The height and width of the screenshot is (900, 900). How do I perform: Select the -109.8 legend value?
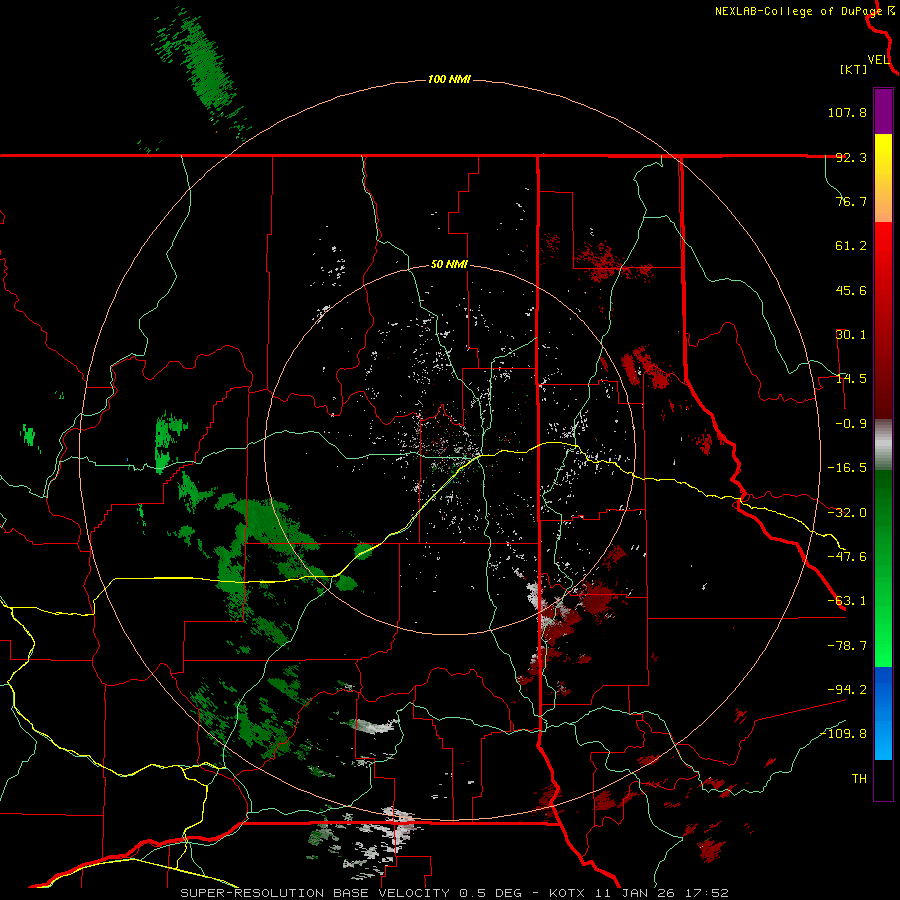coord(844,734)
